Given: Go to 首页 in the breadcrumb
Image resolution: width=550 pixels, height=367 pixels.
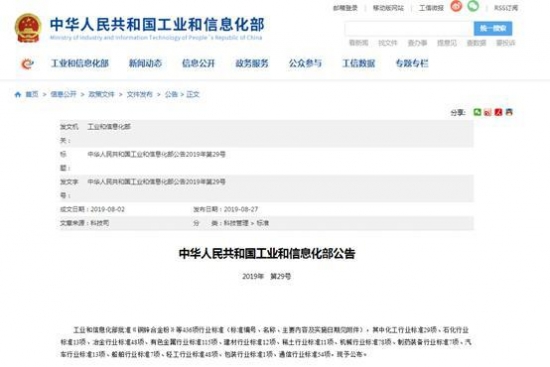Looking at the screenshot, I should point(32,94).
